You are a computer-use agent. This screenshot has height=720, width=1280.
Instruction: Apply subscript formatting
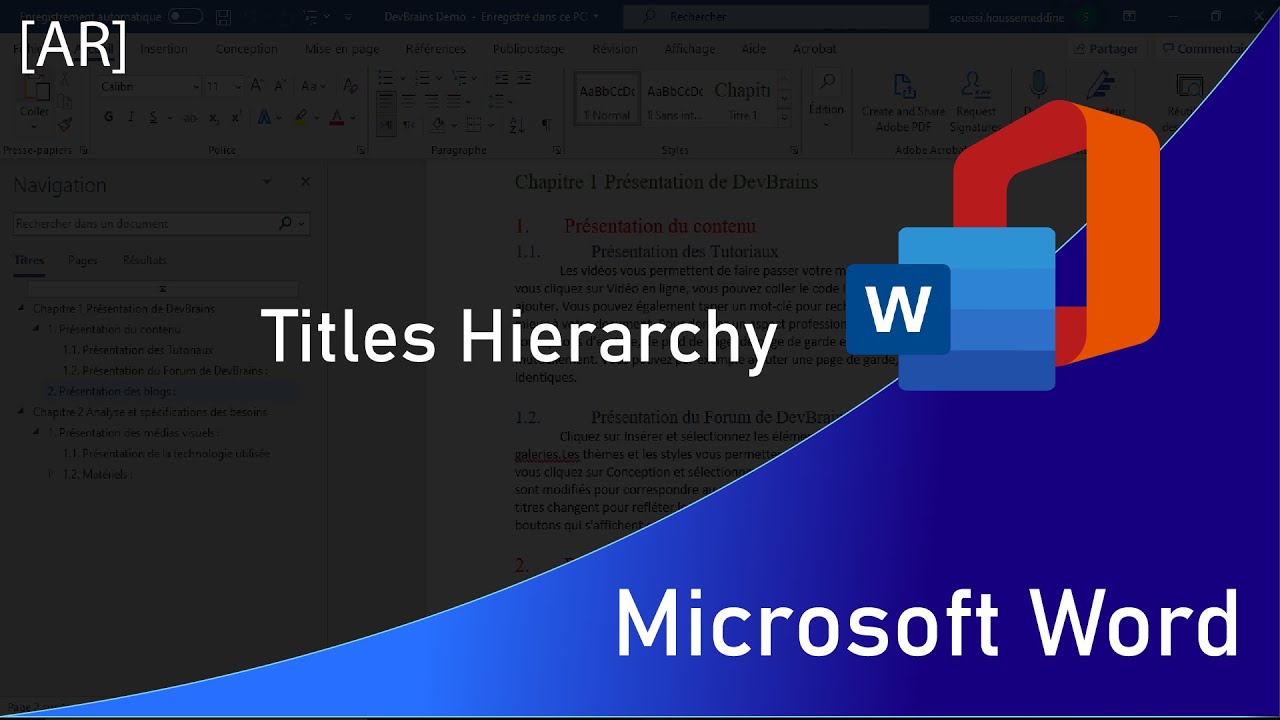pos(214,117)
